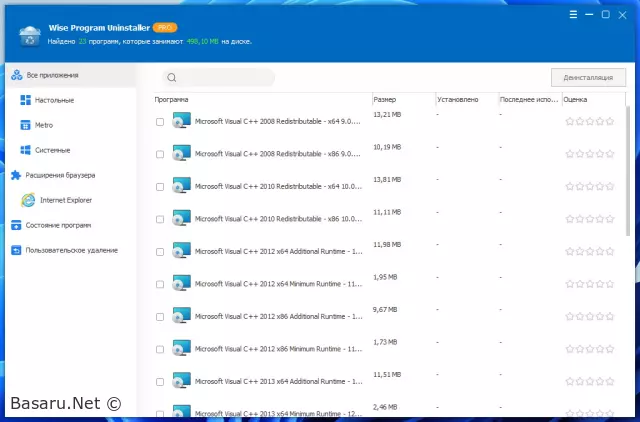Click icon of Visual C++ 2012 x64 Additional Runtime
Image resolution: width=640 pixels, height=422 pixels.
pyautogui.click(x=181, y=251)
